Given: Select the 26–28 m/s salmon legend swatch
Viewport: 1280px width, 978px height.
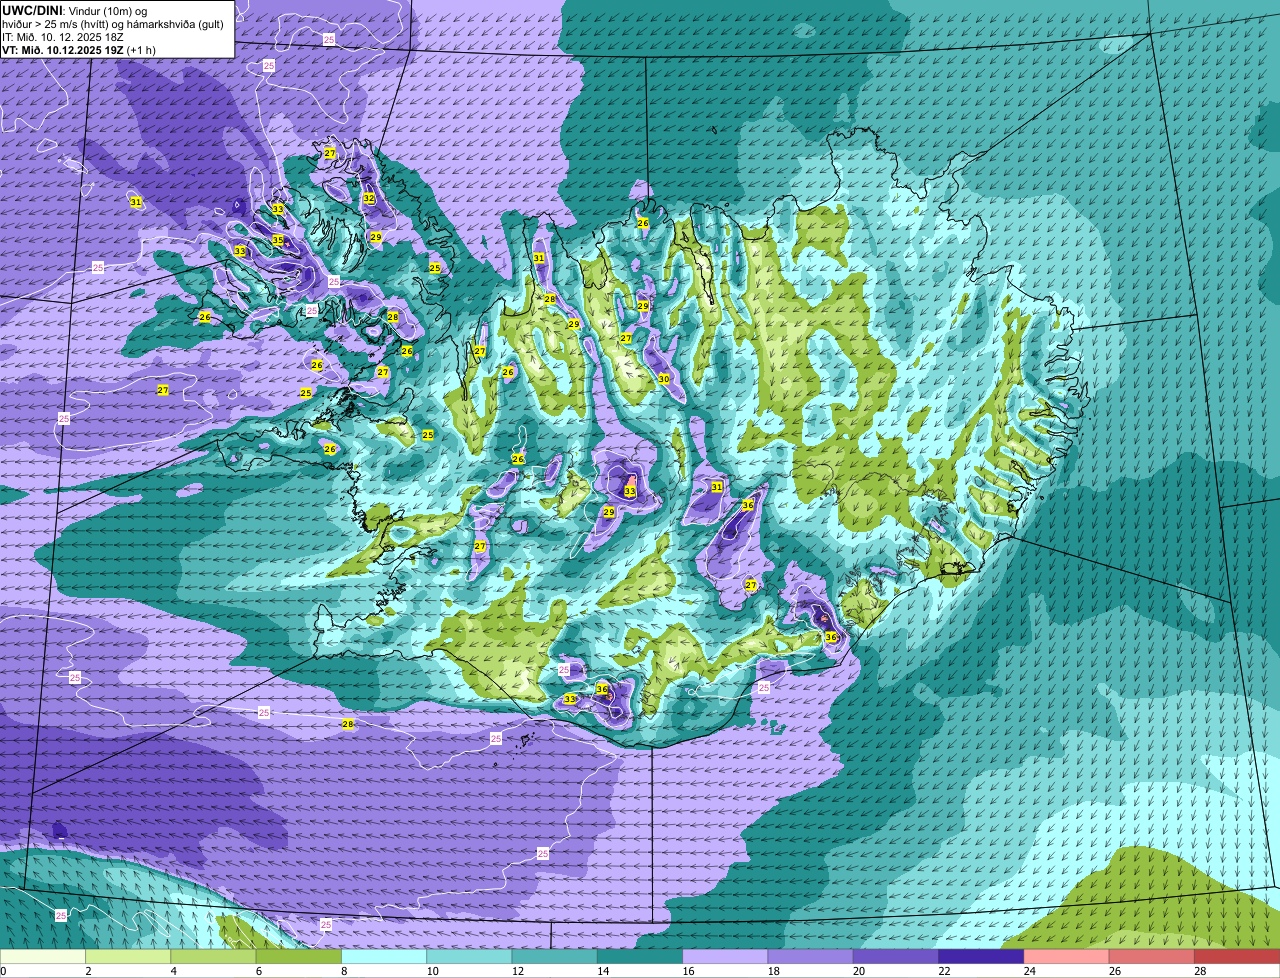Looking at the screenshot, I should point(1153,957).
